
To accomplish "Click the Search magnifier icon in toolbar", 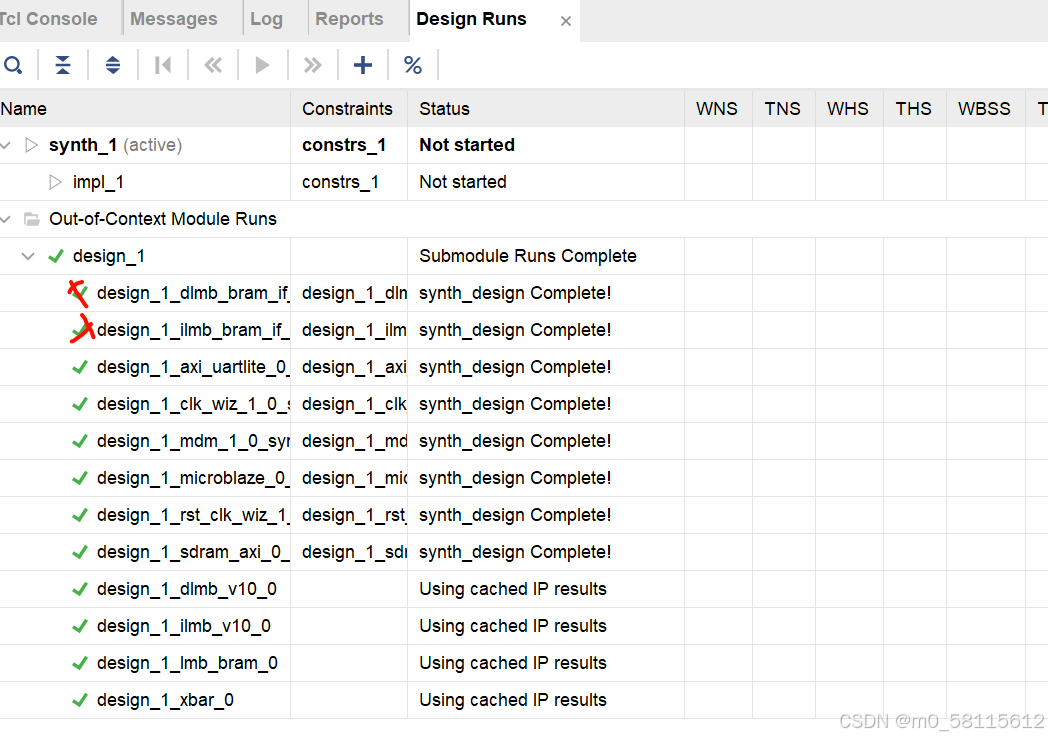I will [x=13, y=65].
